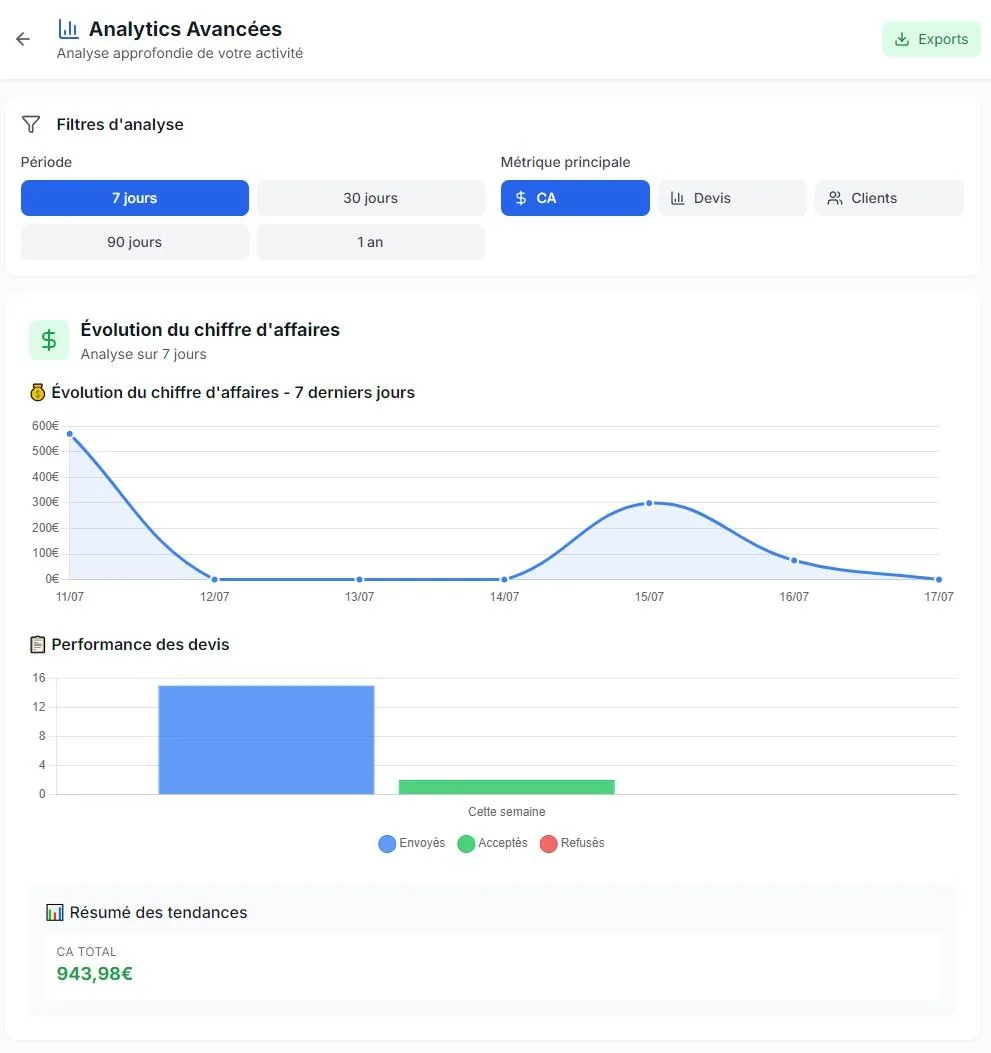This screenshot has height=1053, width=991.
Task: Toggle Acceptés series in chart legend
Action: pyautogui.click(x=492, y=843)
